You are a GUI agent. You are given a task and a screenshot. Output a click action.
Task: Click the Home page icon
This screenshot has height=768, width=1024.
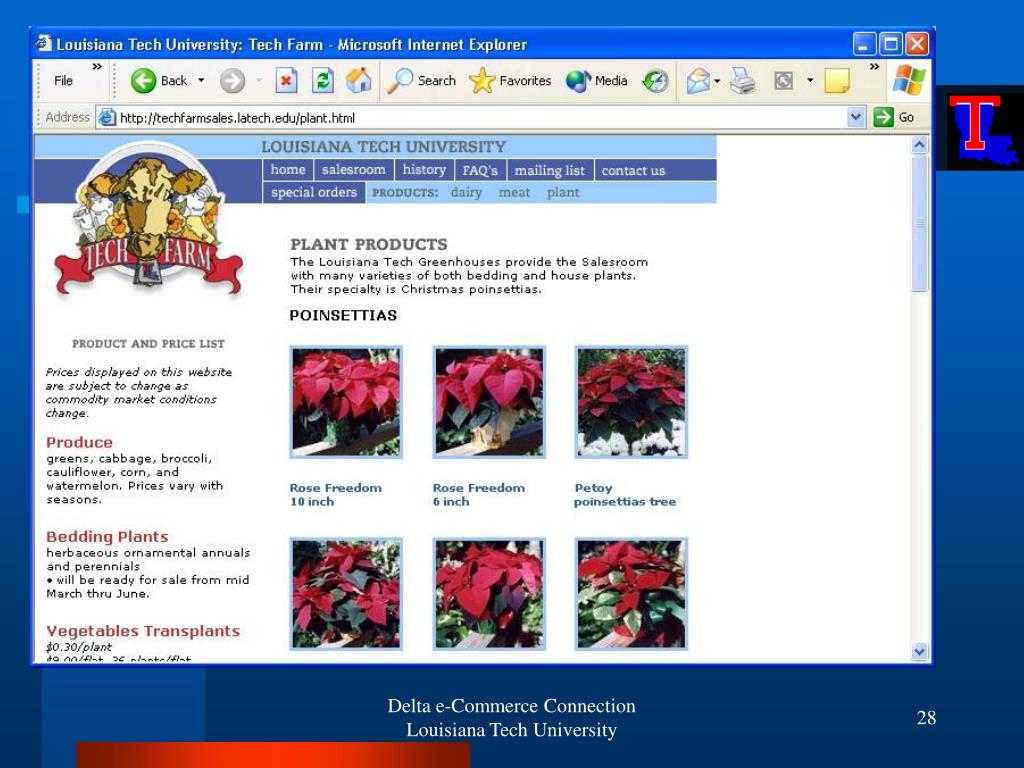359,80
